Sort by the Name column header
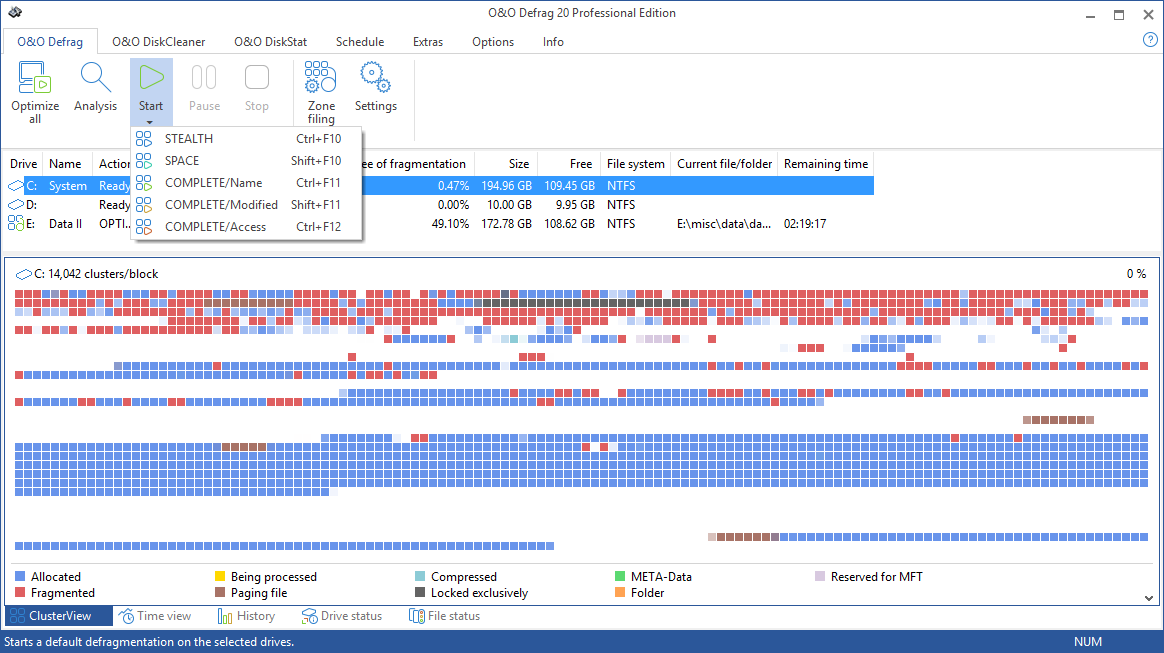 [x=65, y=164]
